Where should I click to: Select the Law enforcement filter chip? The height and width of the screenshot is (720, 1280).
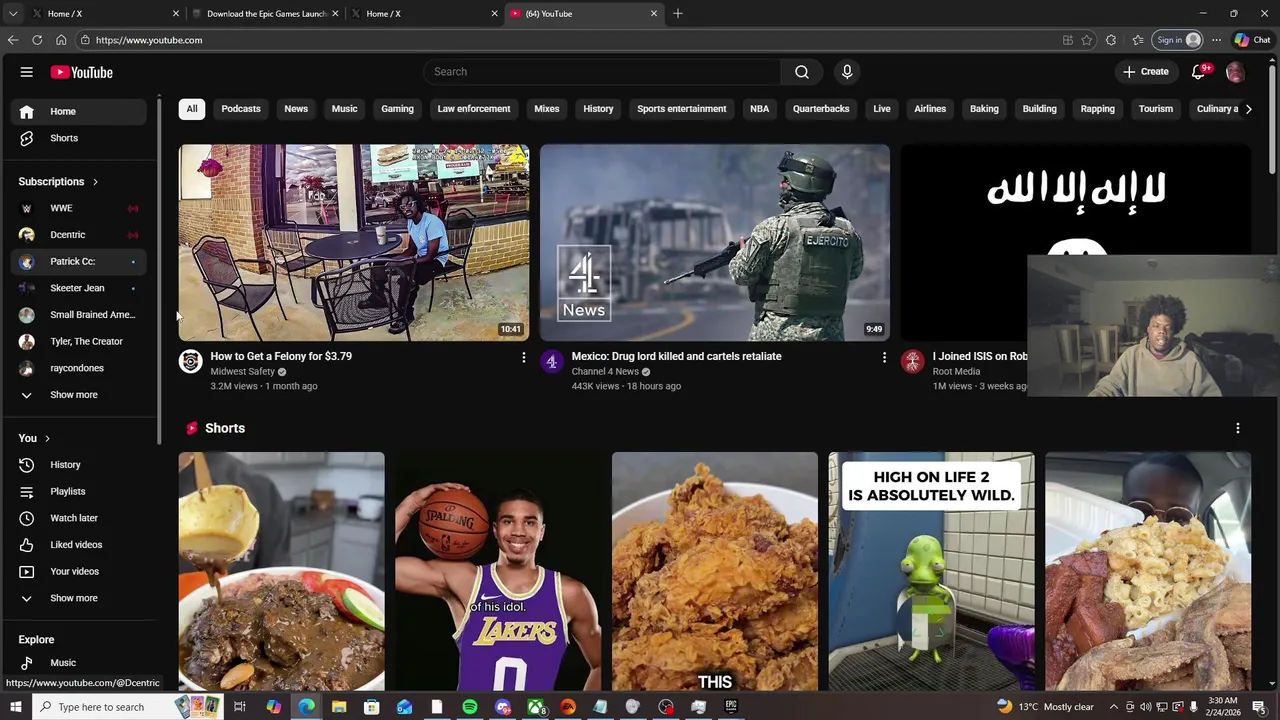click(474, 109)
